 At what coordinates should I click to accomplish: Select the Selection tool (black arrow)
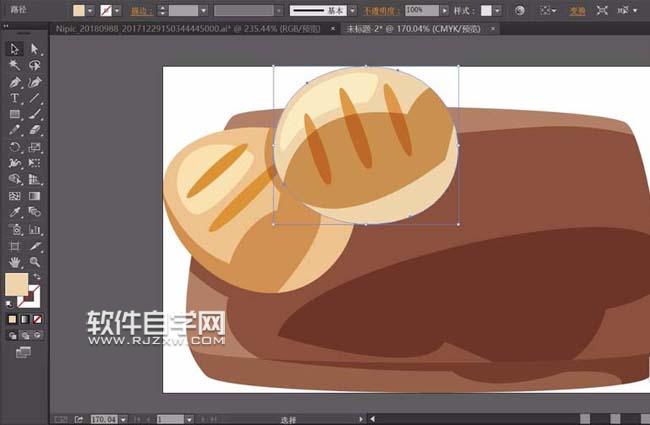tap(15, 49)
